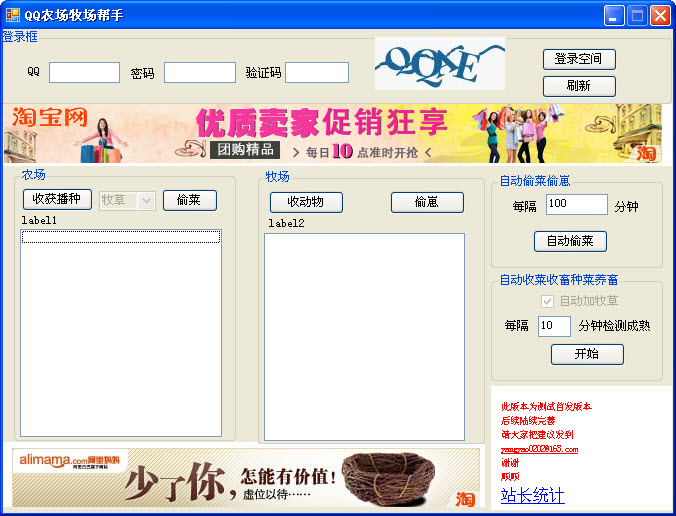The width and height of the screenshot is (676, 516).
Task: Select the first row in farm list
Action: (x=121, y=237)
